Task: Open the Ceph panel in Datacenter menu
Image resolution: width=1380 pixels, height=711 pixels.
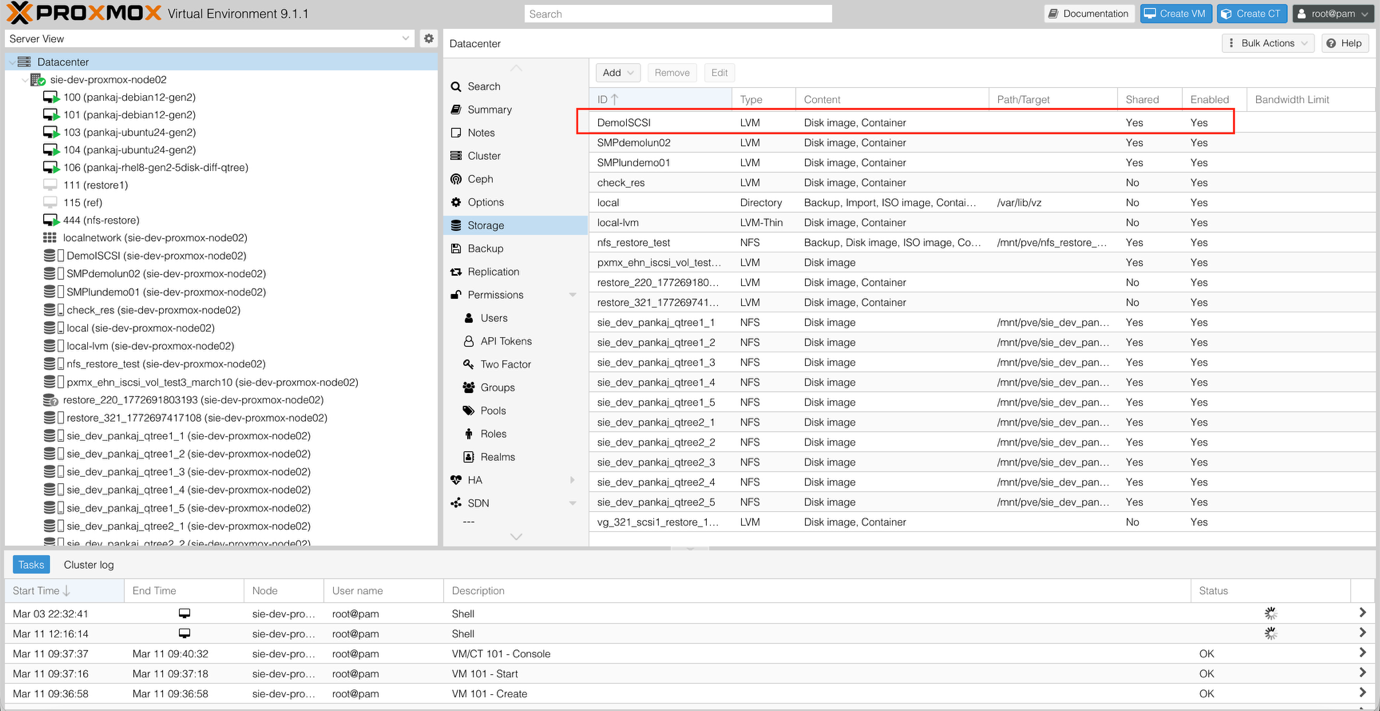Action: click(x=458, y=178)
